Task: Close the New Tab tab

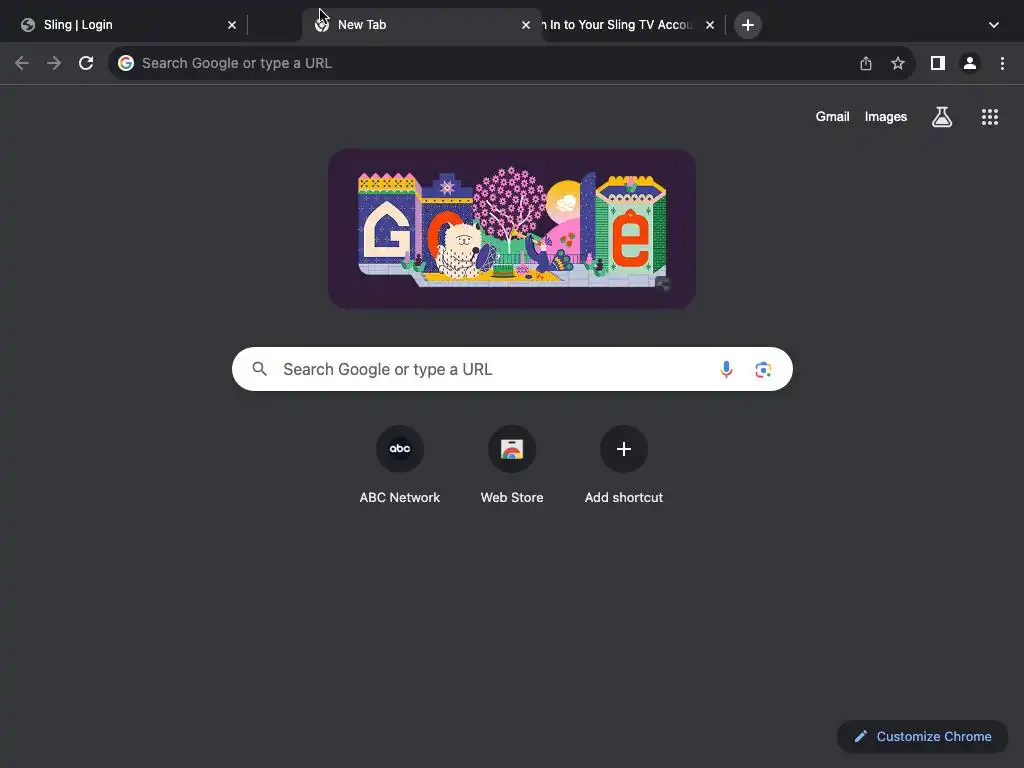Action: click(x=526, y=25)
